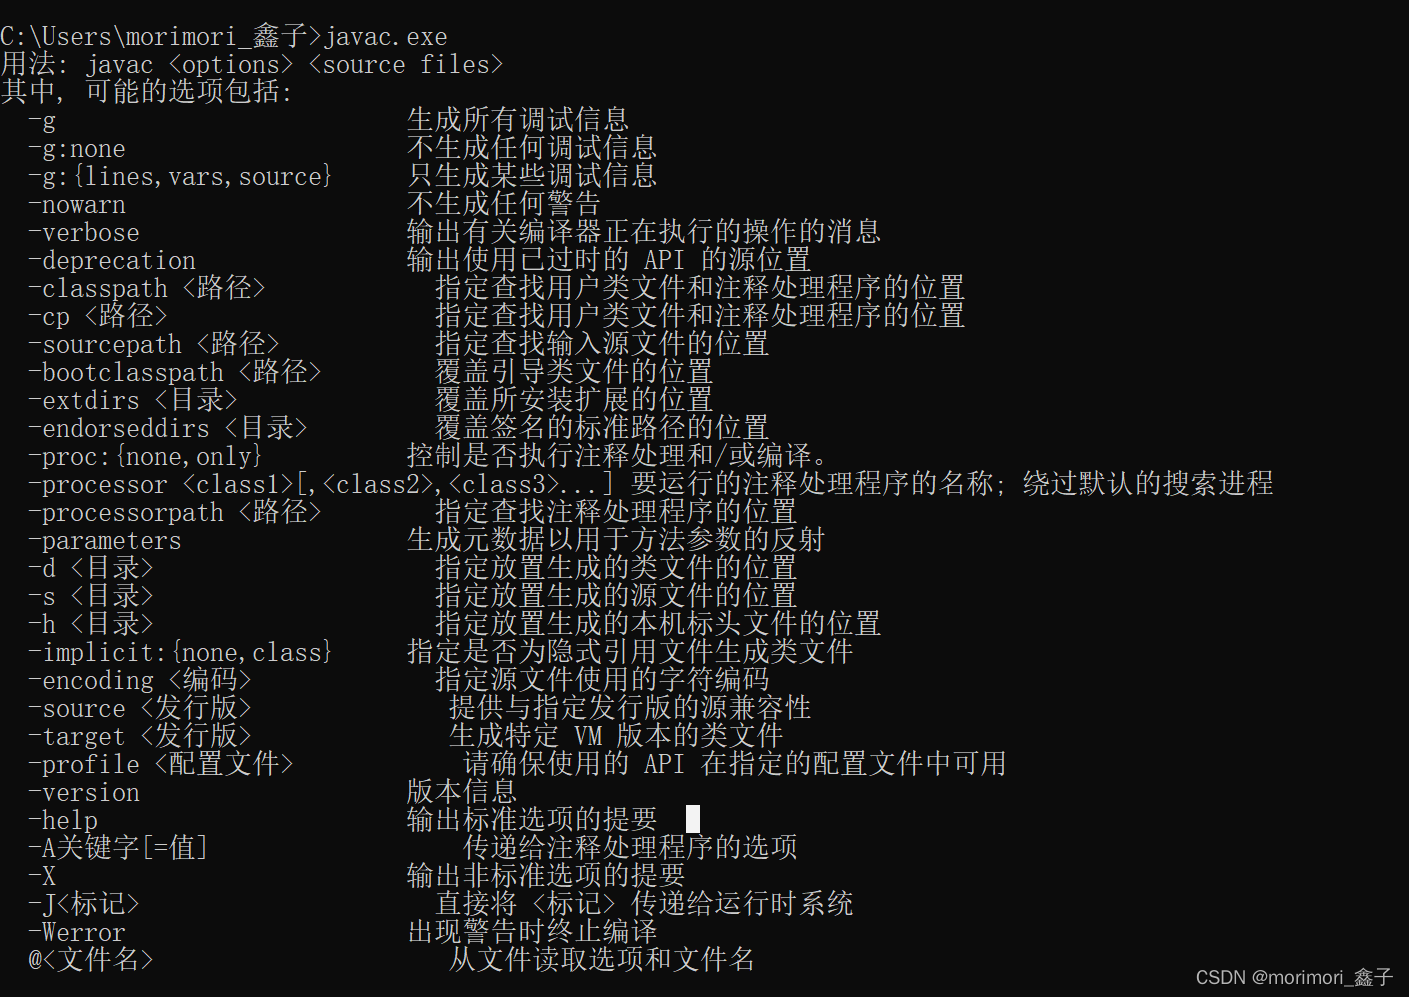Click the -bootclasspath <路径> option
This screenshot has width=1409, height=997.
pyautogui.click(x=175, y=373)
